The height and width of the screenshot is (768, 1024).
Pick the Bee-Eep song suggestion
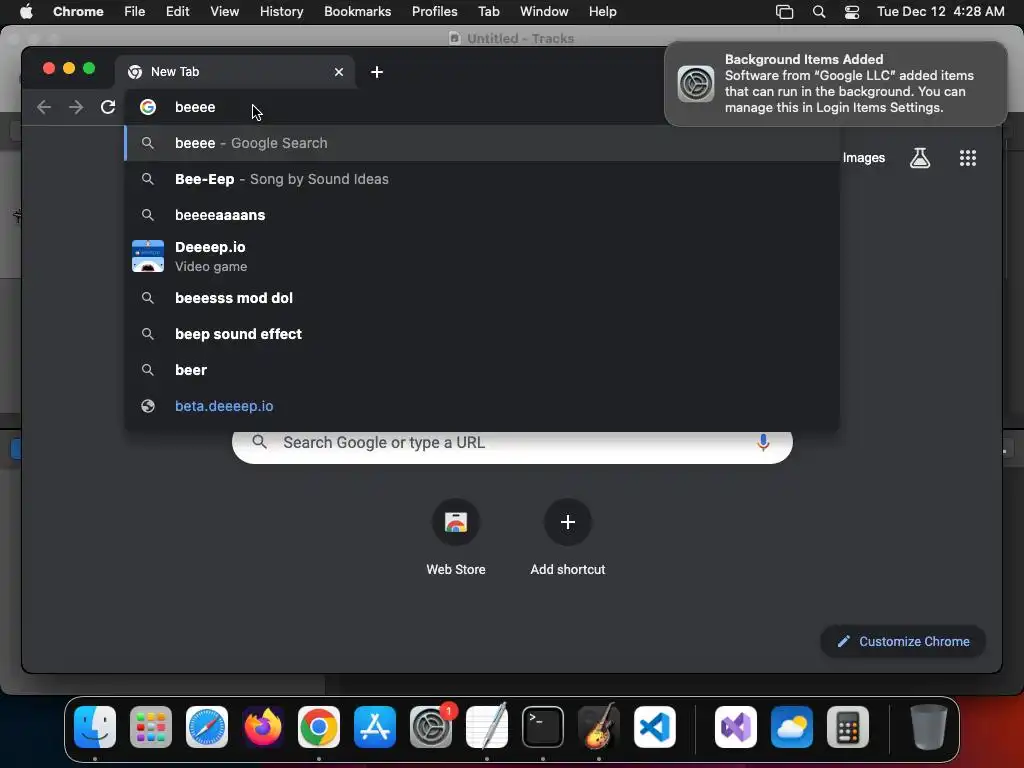coord(481,179)
